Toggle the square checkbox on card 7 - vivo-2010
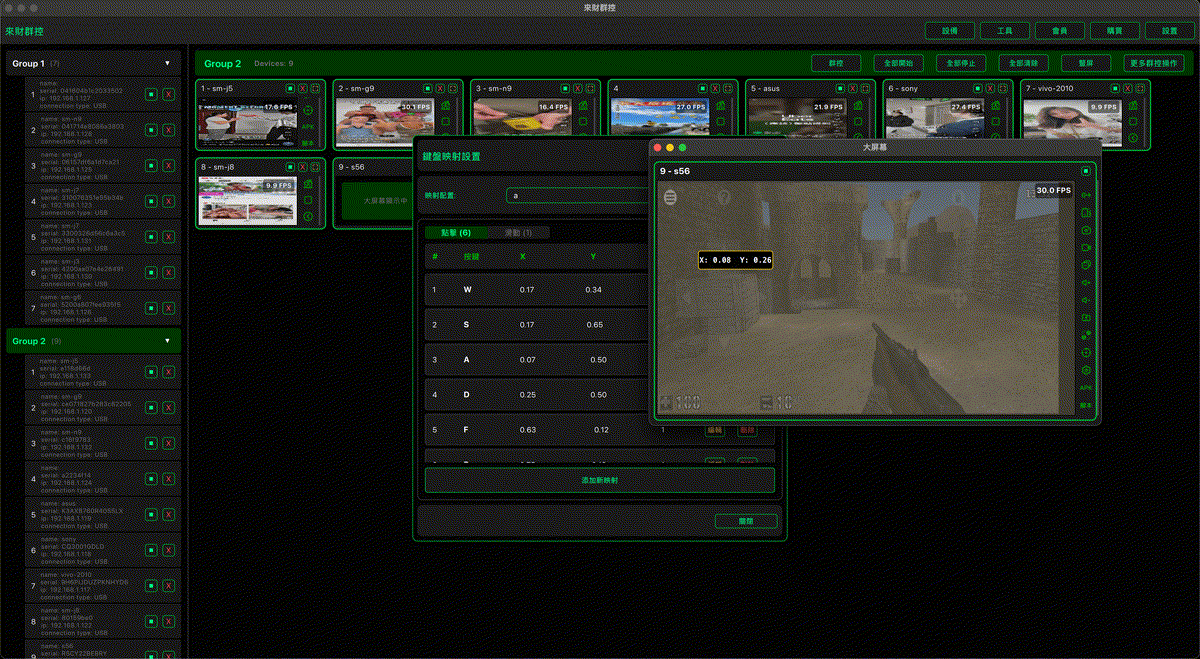1200x659 pixels. pyautogui.click(x=1132, y=121)
